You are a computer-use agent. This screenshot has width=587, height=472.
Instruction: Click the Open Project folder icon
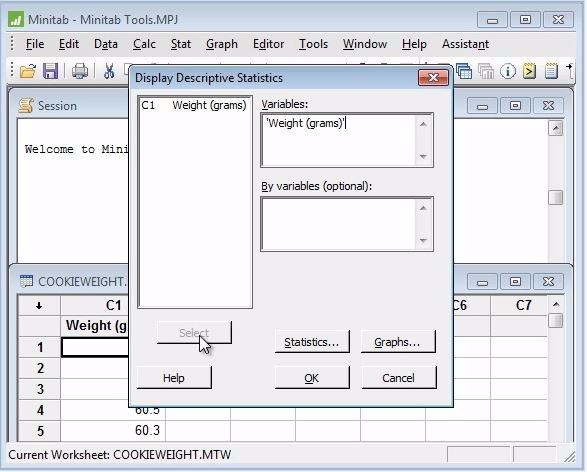point(28,71)
